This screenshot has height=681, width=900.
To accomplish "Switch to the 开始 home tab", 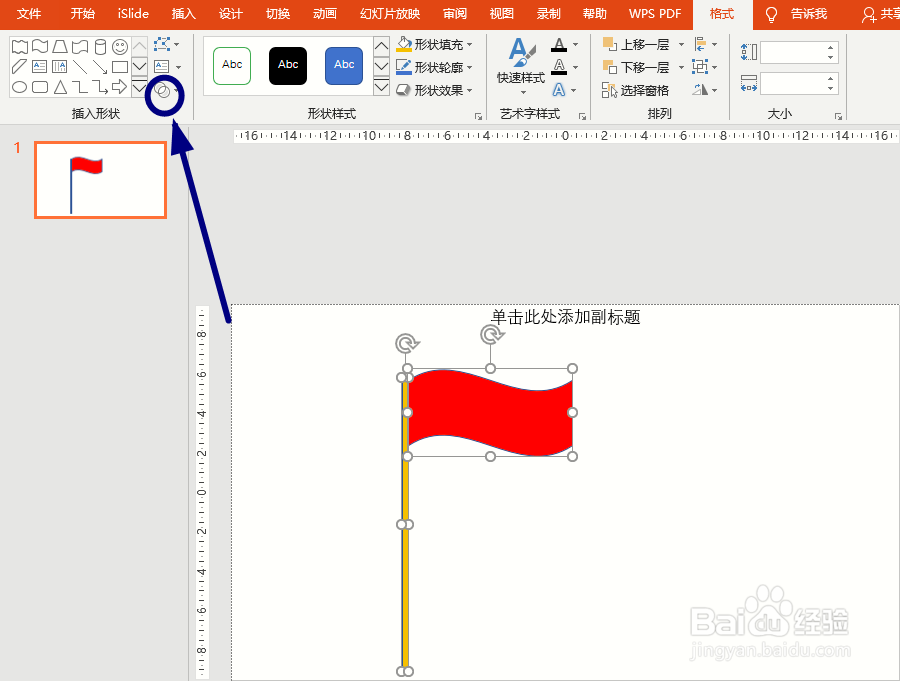I will pos(83,14).
